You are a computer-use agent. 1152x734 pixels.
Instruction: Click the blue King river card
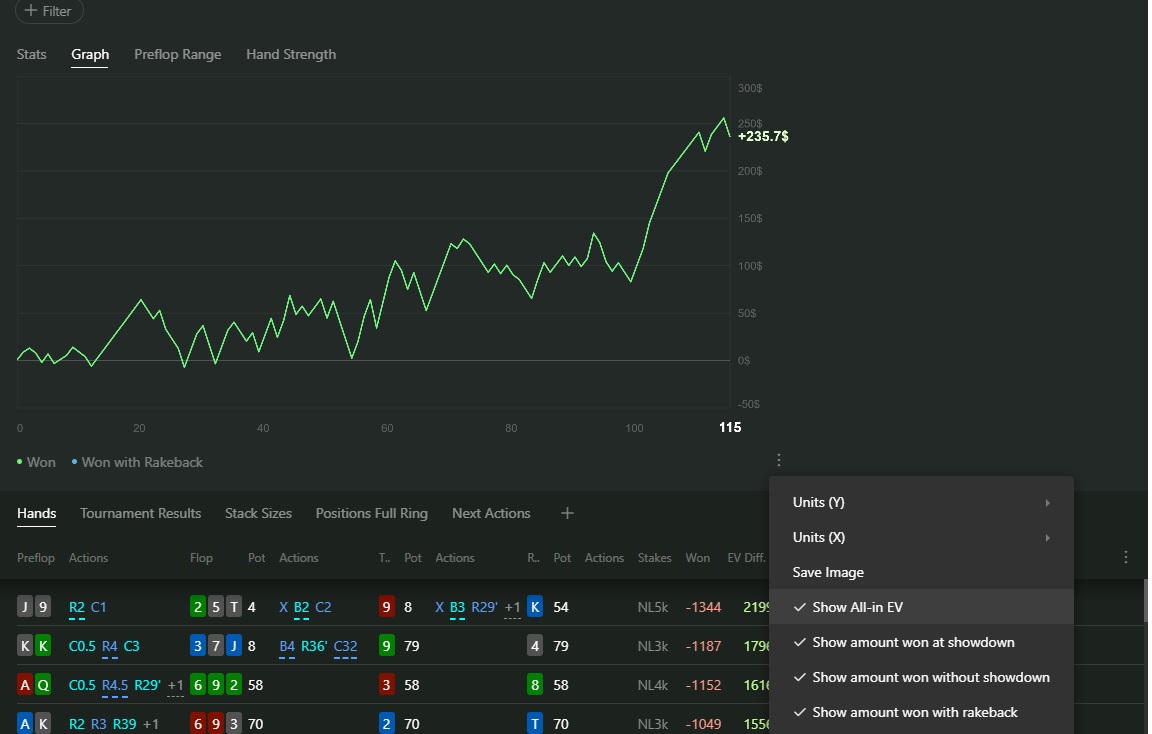click(535, 607)
